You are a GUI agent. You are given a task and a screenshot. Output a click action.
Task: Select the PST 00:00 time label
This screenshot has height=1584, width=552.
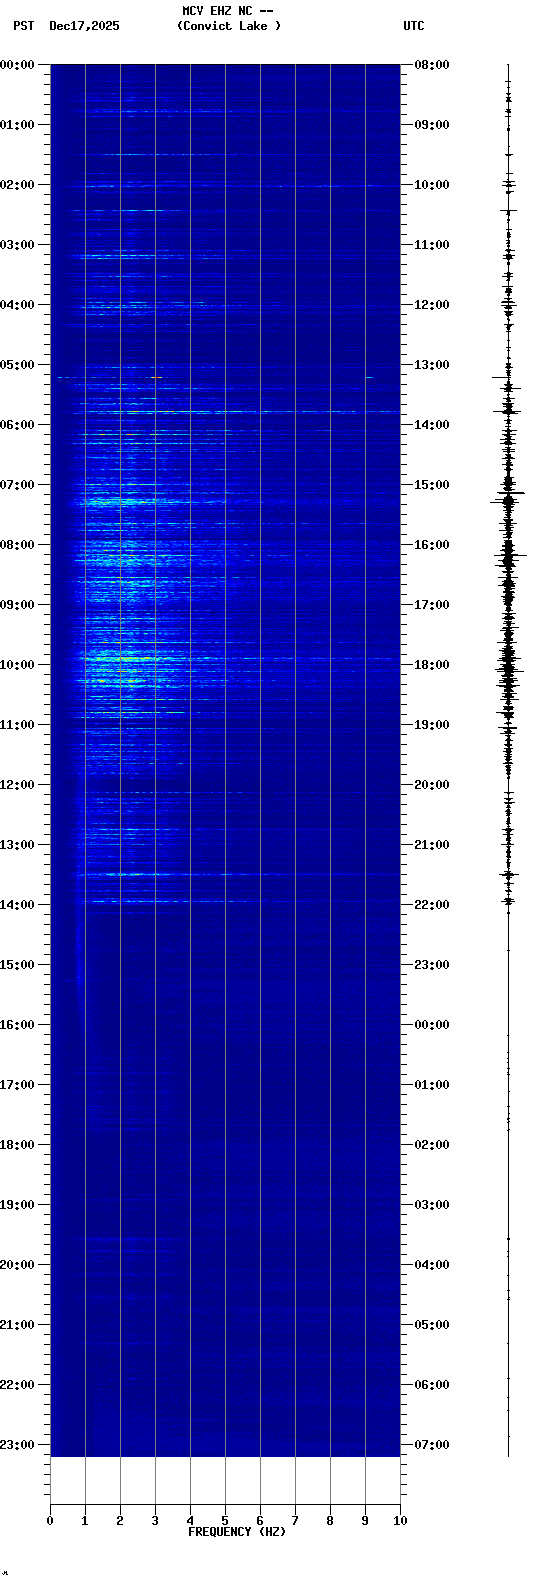tap(18, 65)
